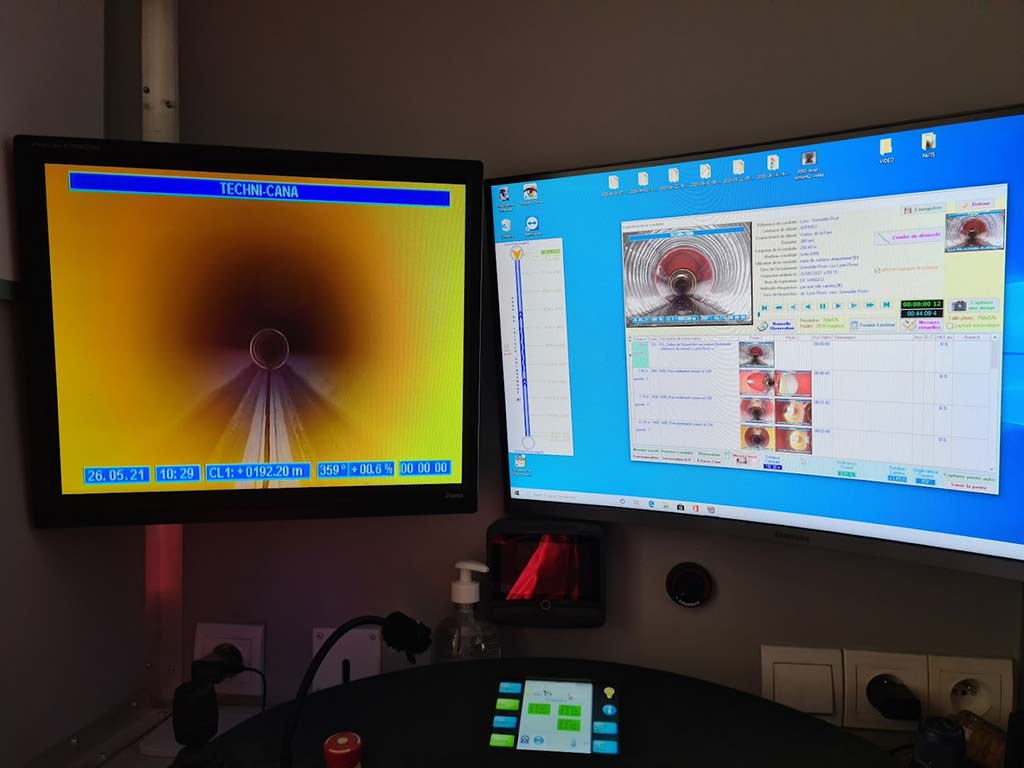Toggle checkbox below Courbe de dénivelé
The image size is (1024, 768).
877,270
